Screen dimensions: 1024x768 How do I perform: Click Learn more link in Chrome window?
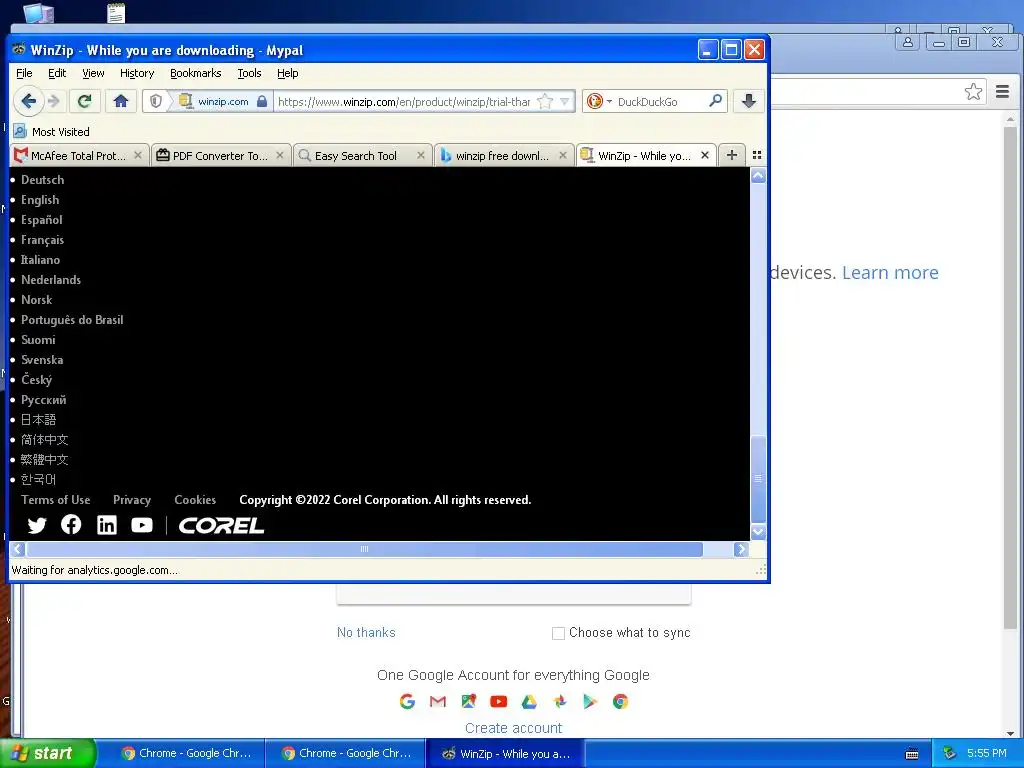890,272
